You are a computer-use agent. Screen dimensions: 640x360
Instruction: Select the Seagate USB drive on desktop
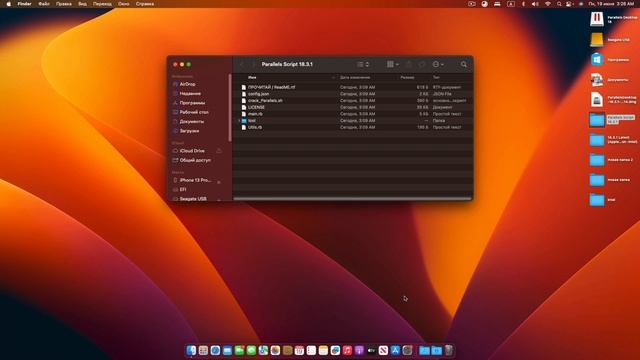pyautogui.click(x=597, y=40)
